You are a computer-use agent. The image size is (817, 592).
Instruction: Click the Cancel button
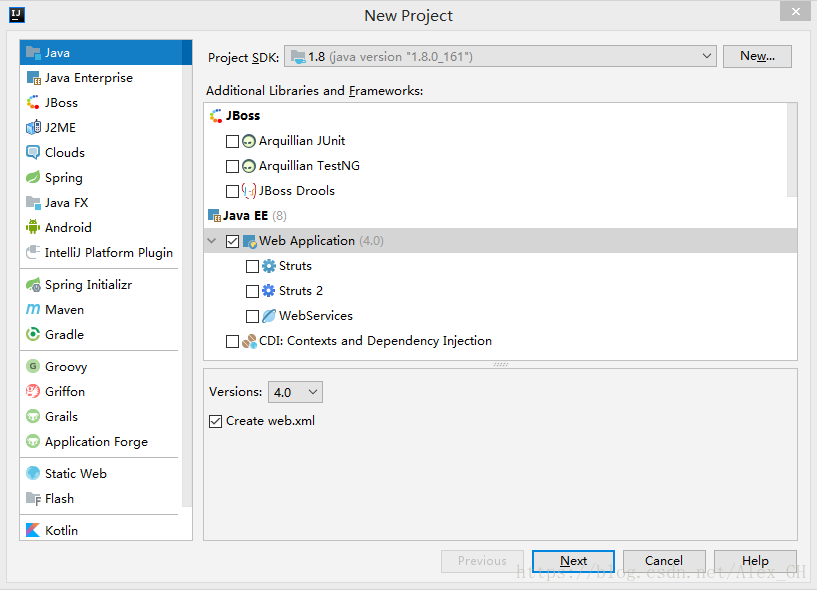[x=664, y=561]
